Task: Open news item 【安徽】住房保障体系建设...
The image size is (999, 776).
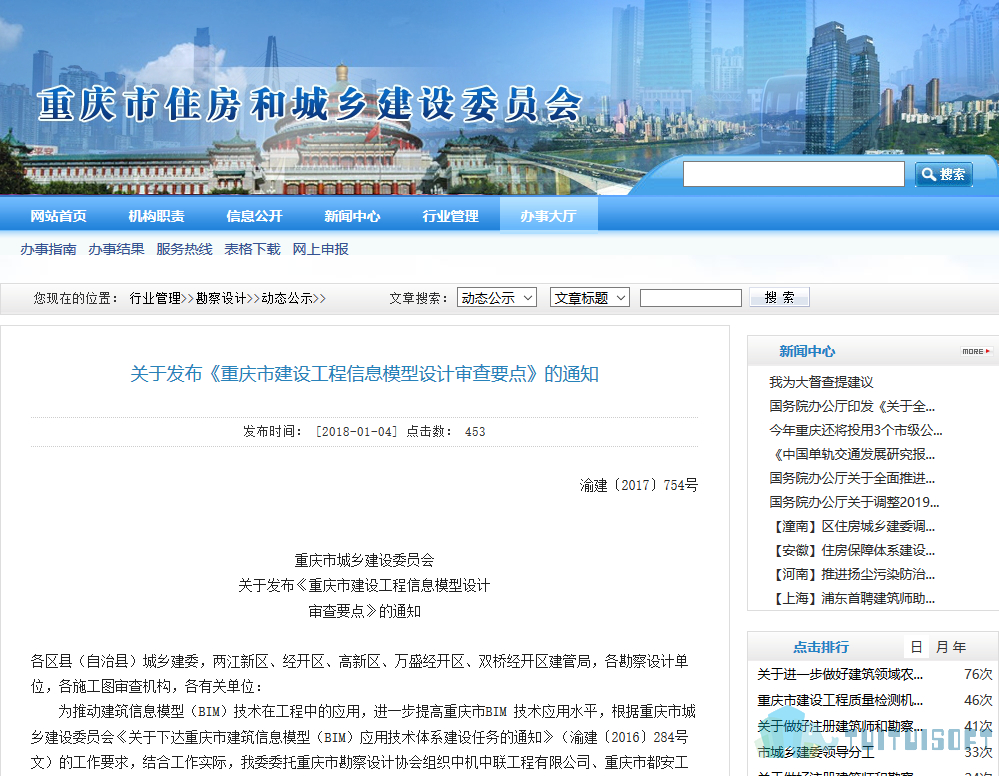Action: [852, 550]
